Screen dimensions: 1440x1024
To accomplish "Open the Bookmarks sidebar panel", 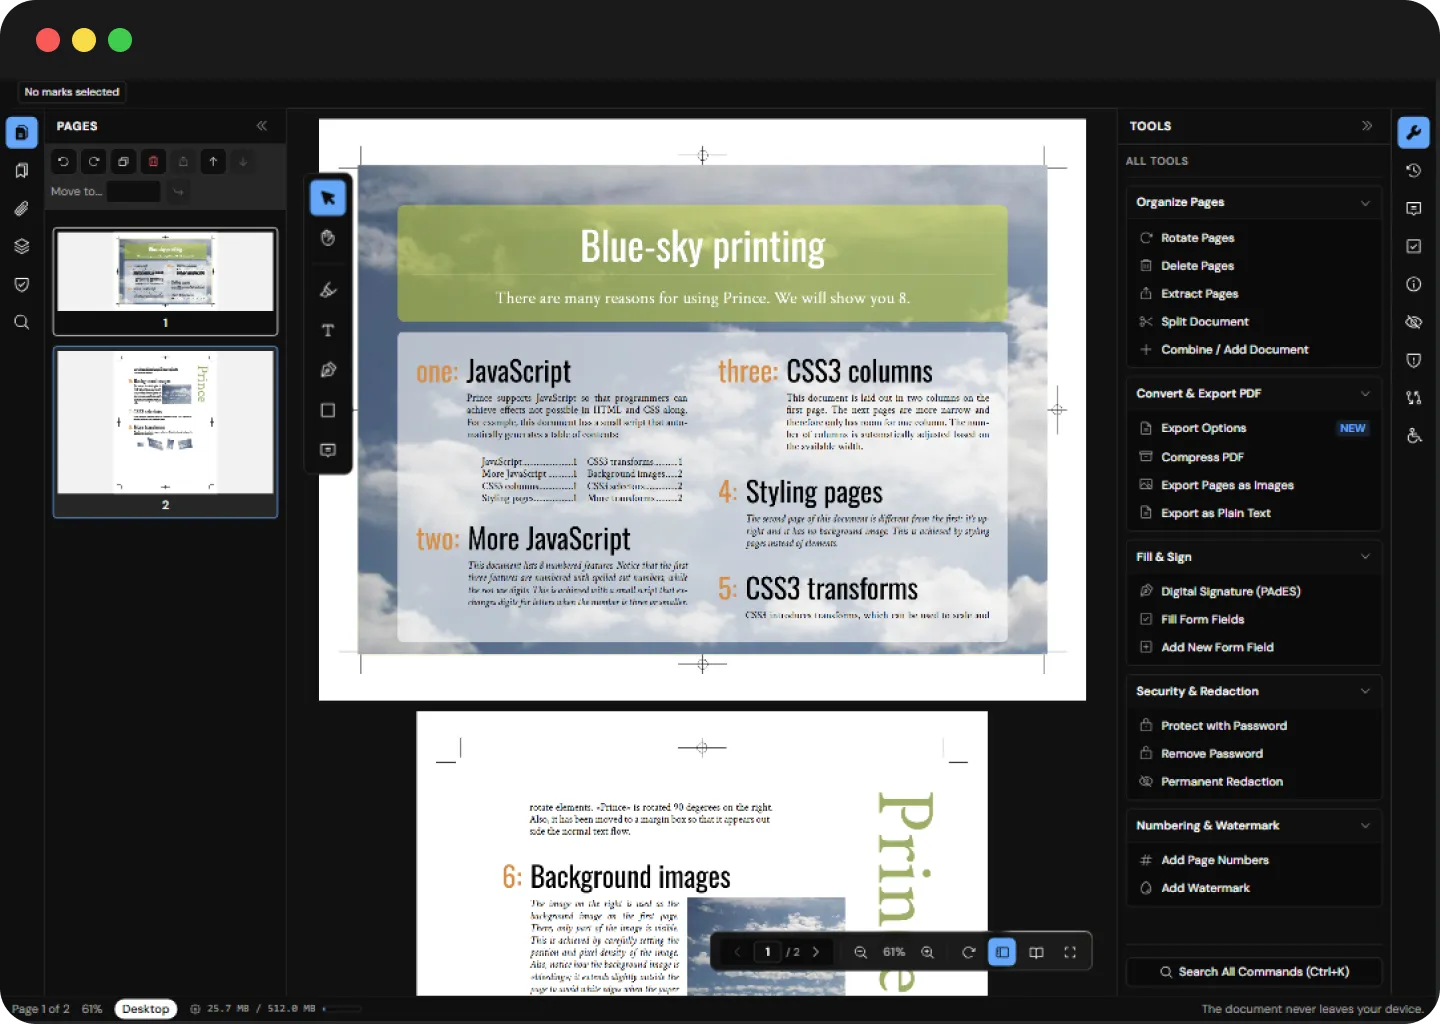I will [22, 171].
